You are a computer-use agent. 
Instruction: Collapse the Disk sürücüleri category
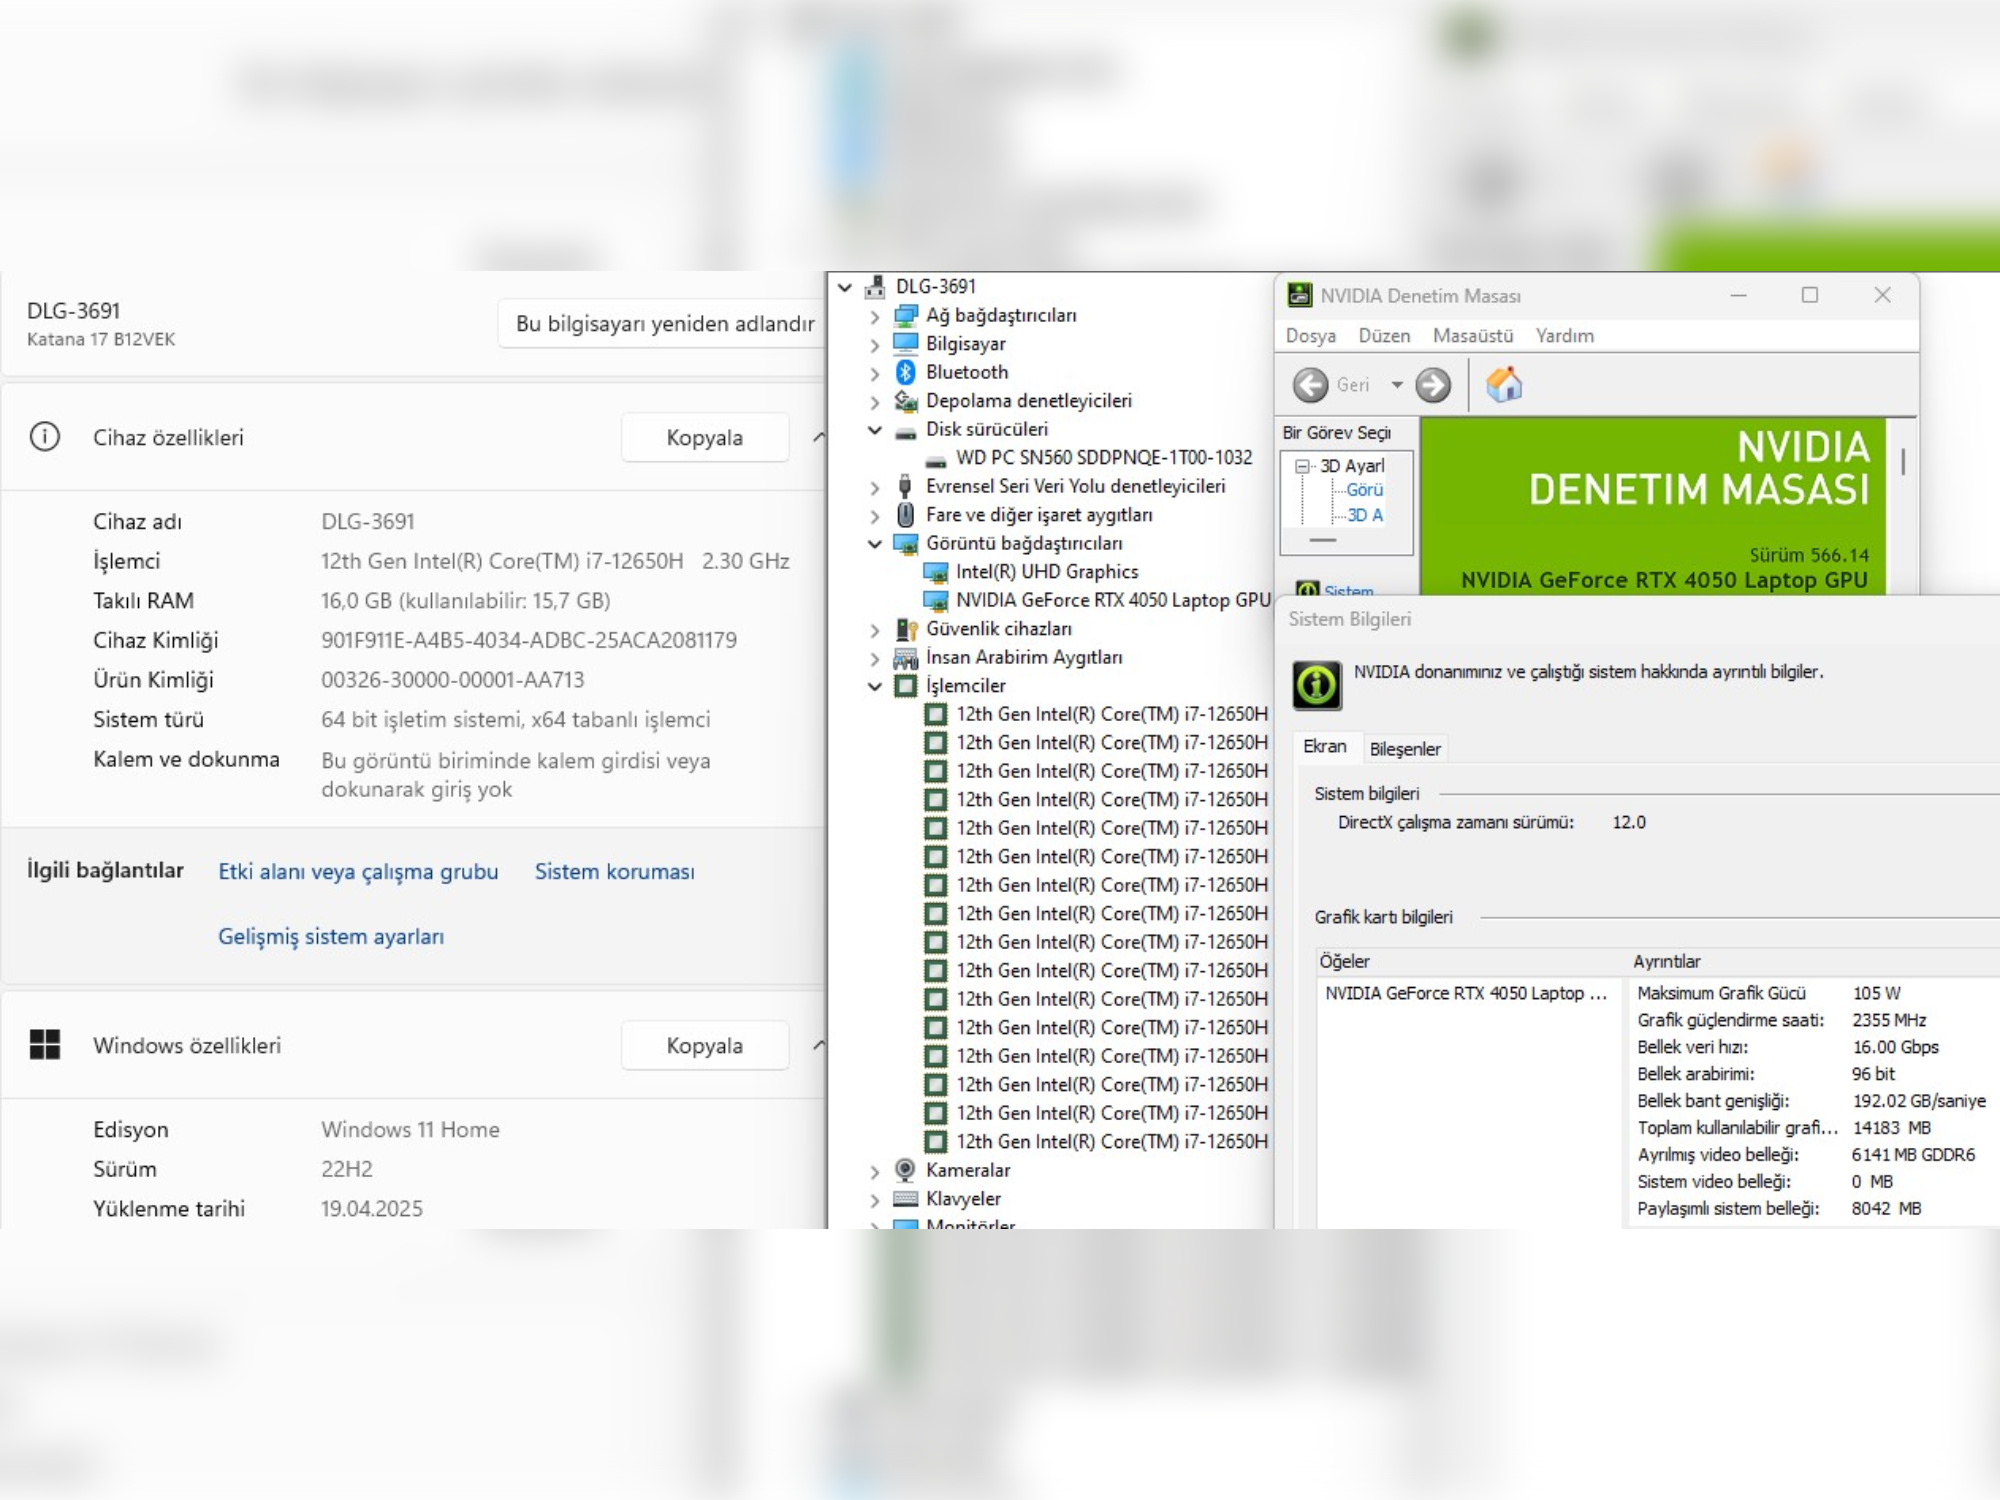(x=875, y=430)
